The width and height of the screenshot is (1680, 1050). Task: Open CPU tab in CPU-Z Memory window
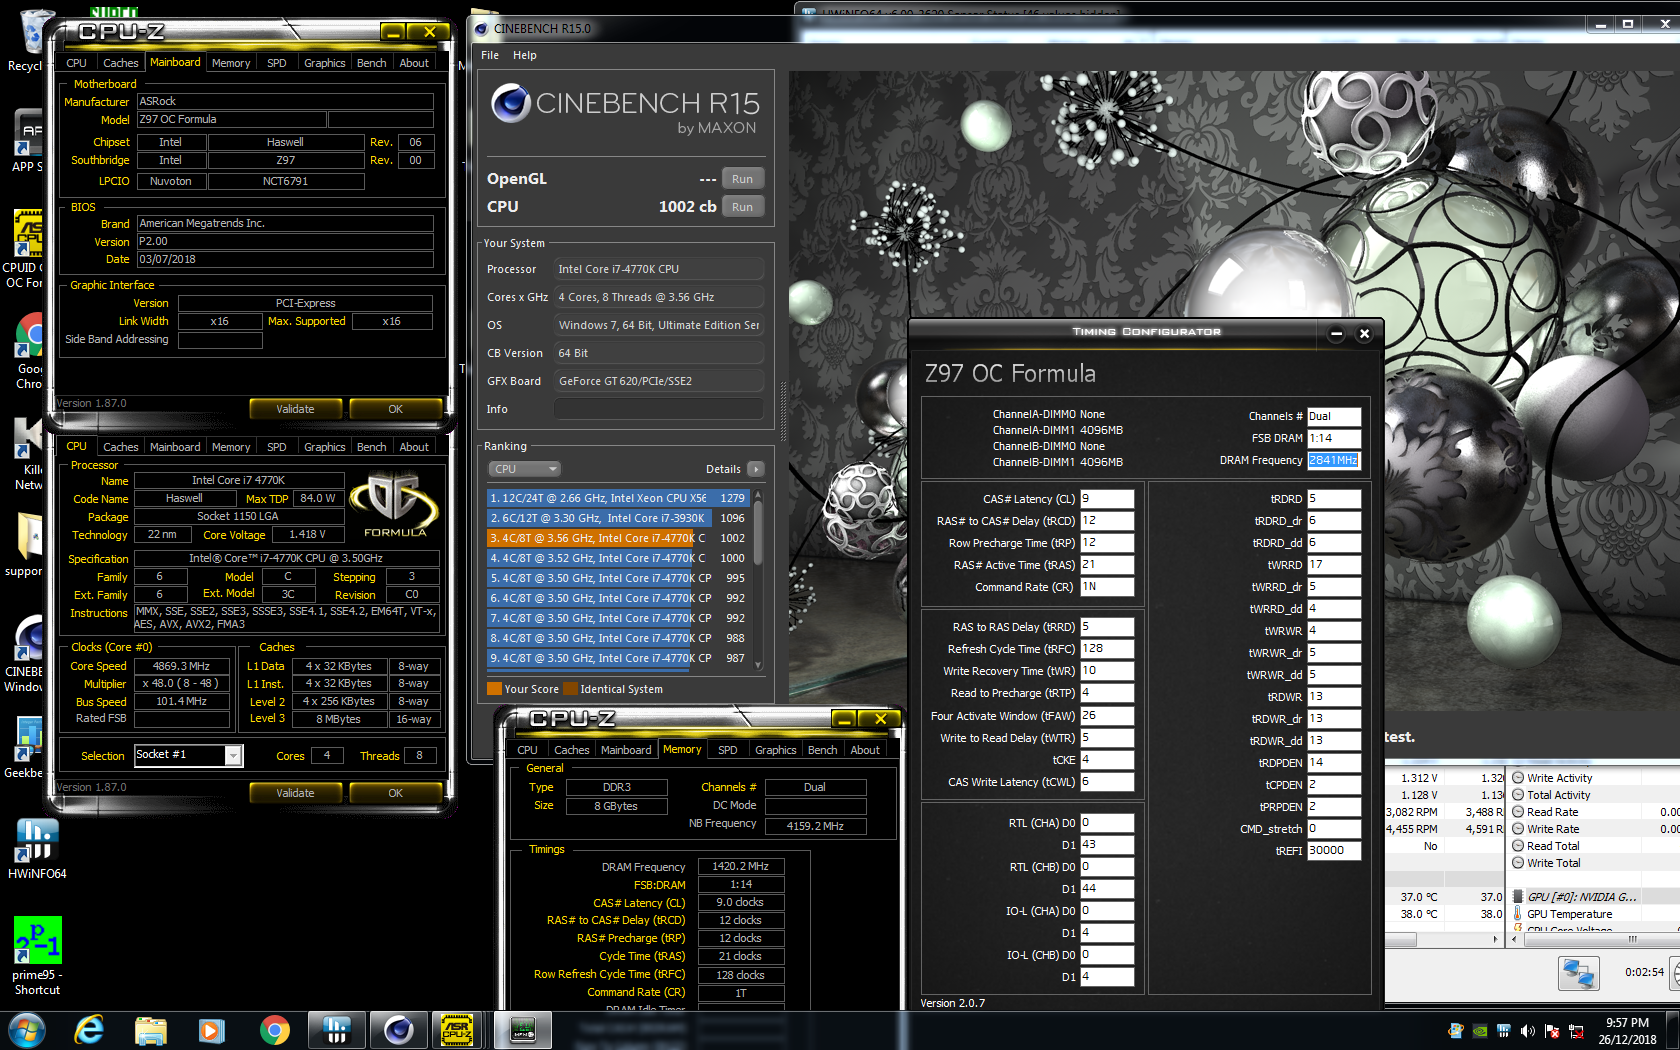point(527,750)
